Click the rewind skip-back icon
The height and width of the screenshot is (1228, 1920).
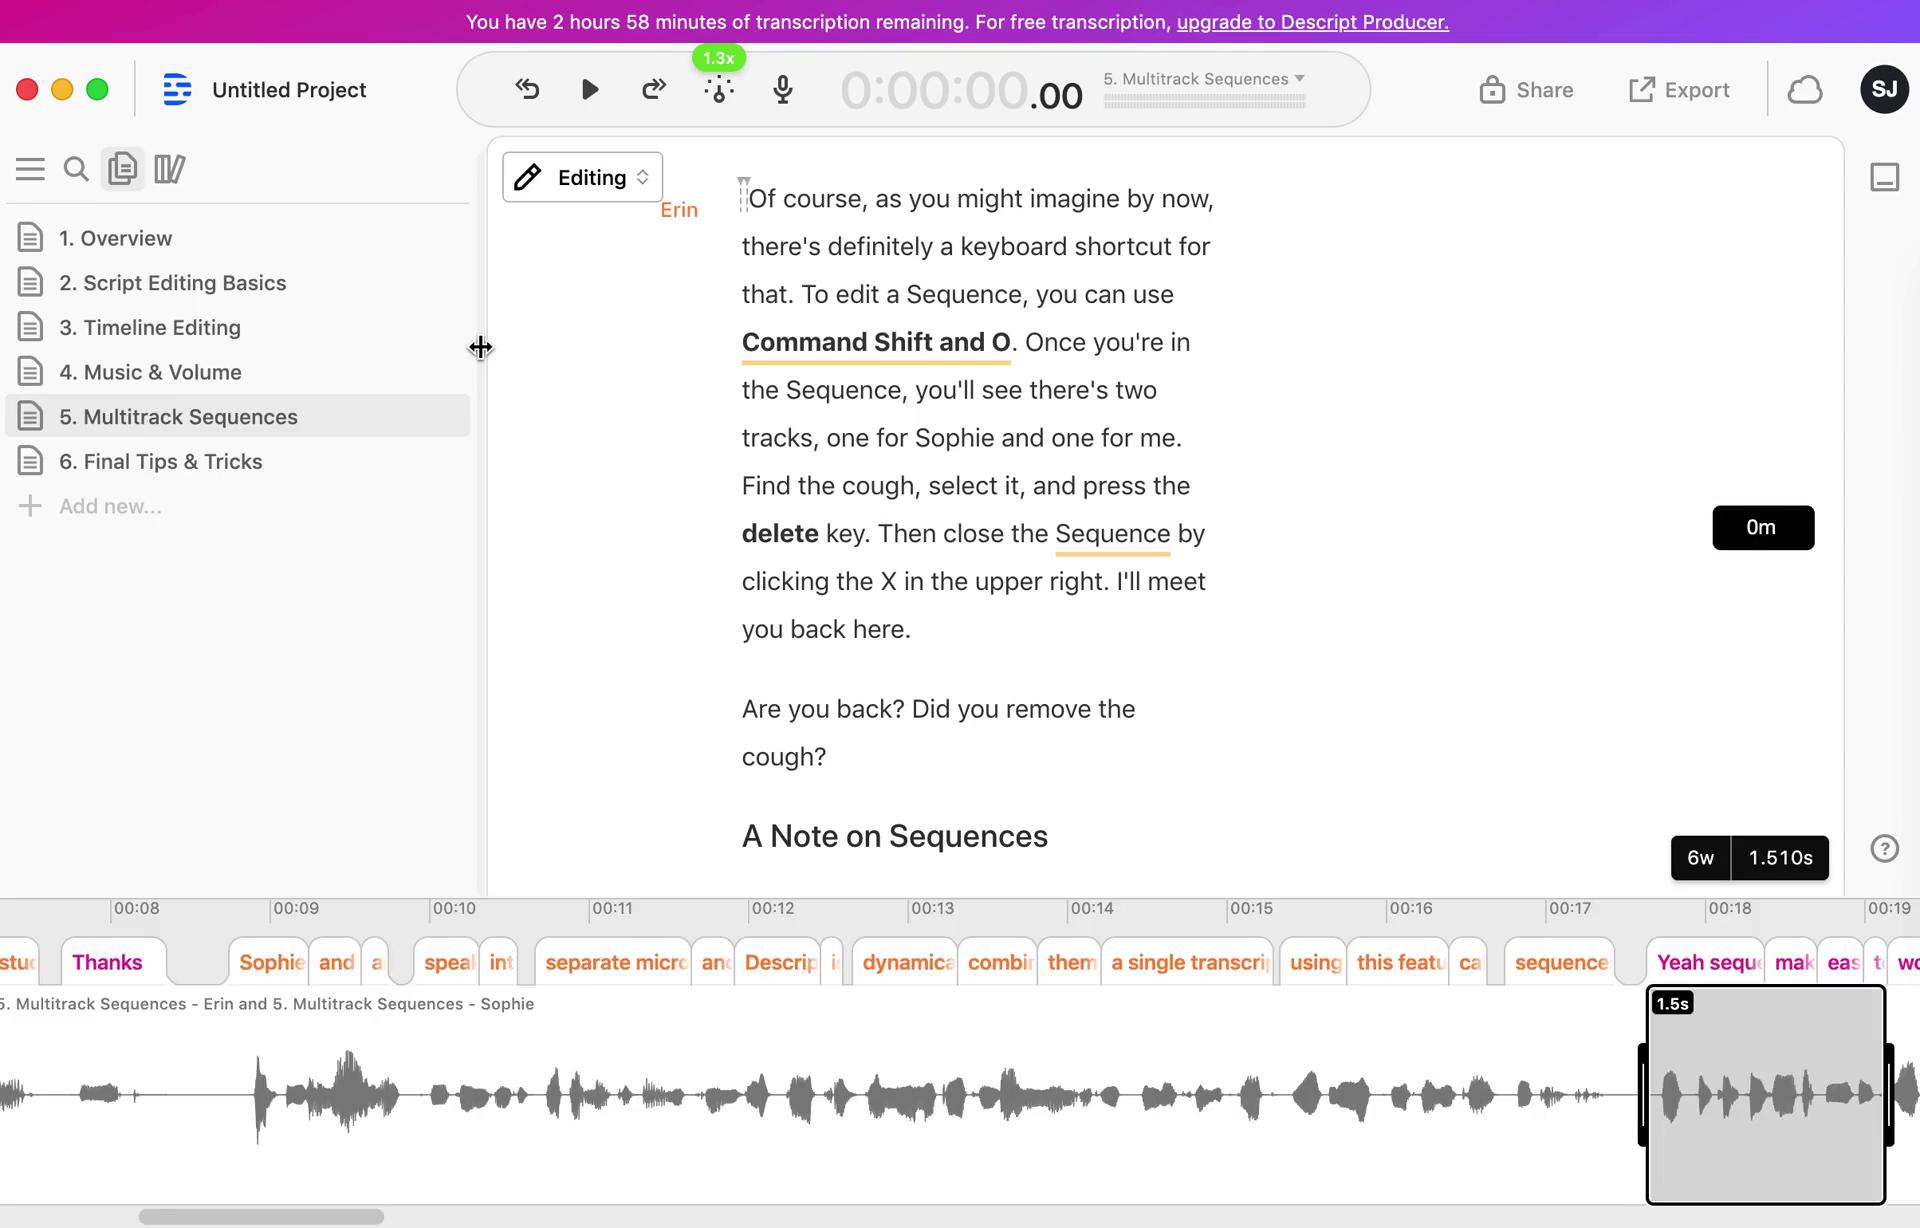click(x=526, y=90)
